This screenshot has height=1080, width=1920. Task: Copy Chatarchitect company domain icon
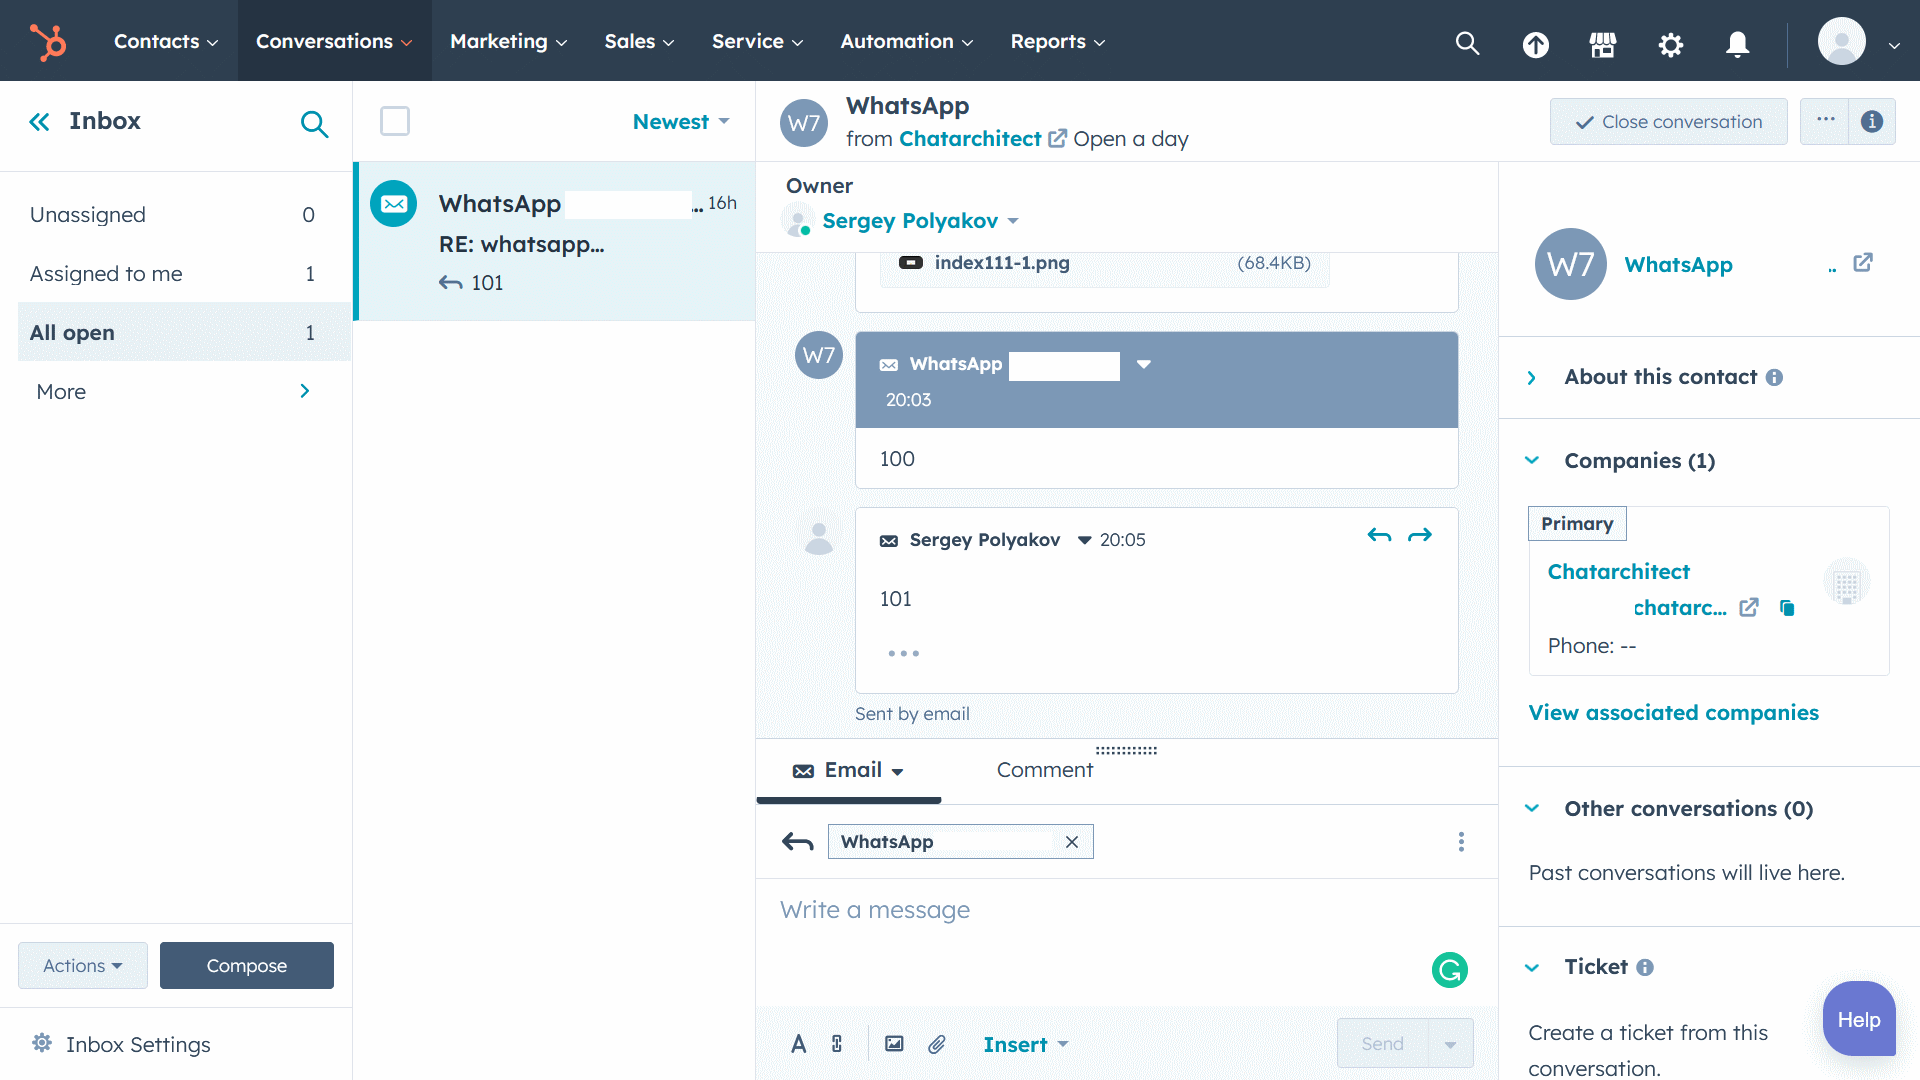1787,608
